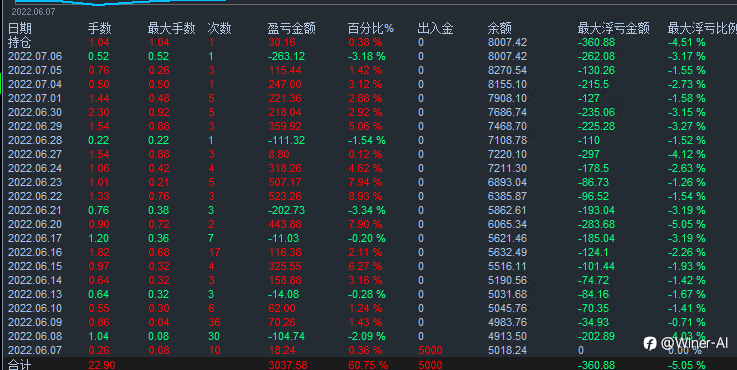Select the 2022.07.01 date row

pyautogui.click(x=35, y=98)
